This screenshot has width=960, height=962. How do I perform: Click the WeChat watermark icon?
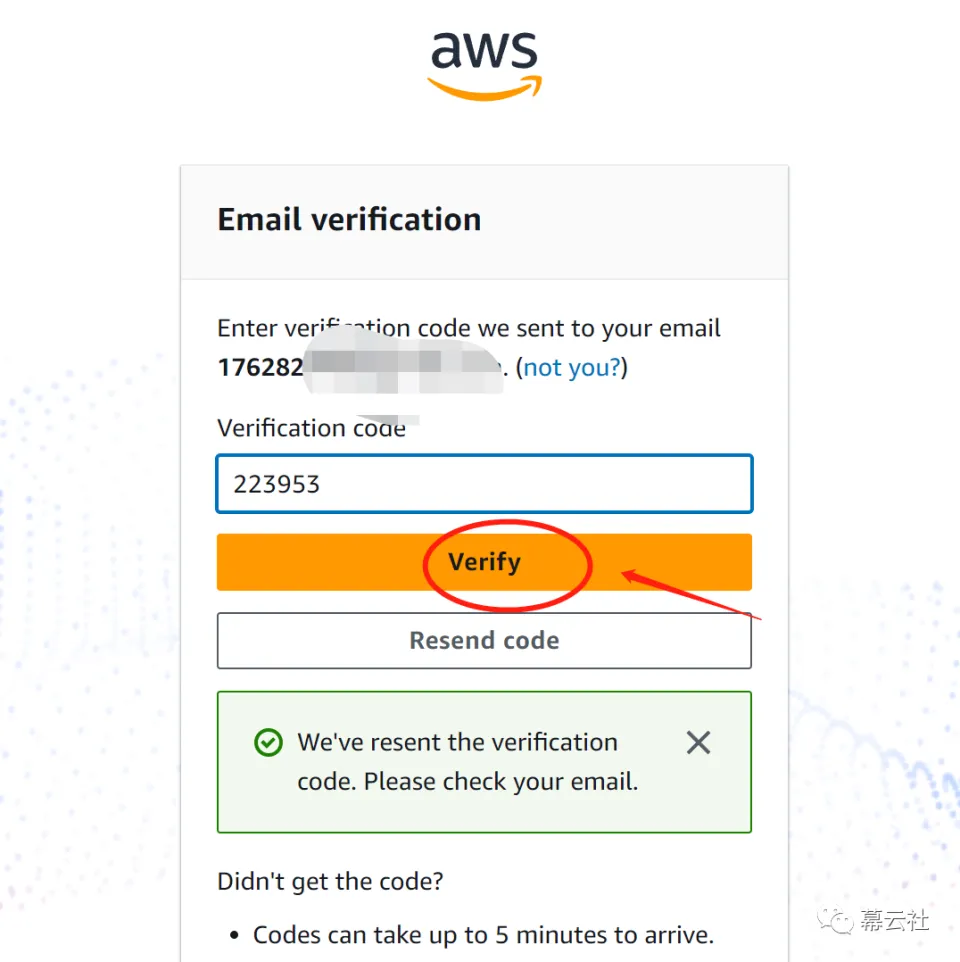point(835,921)
